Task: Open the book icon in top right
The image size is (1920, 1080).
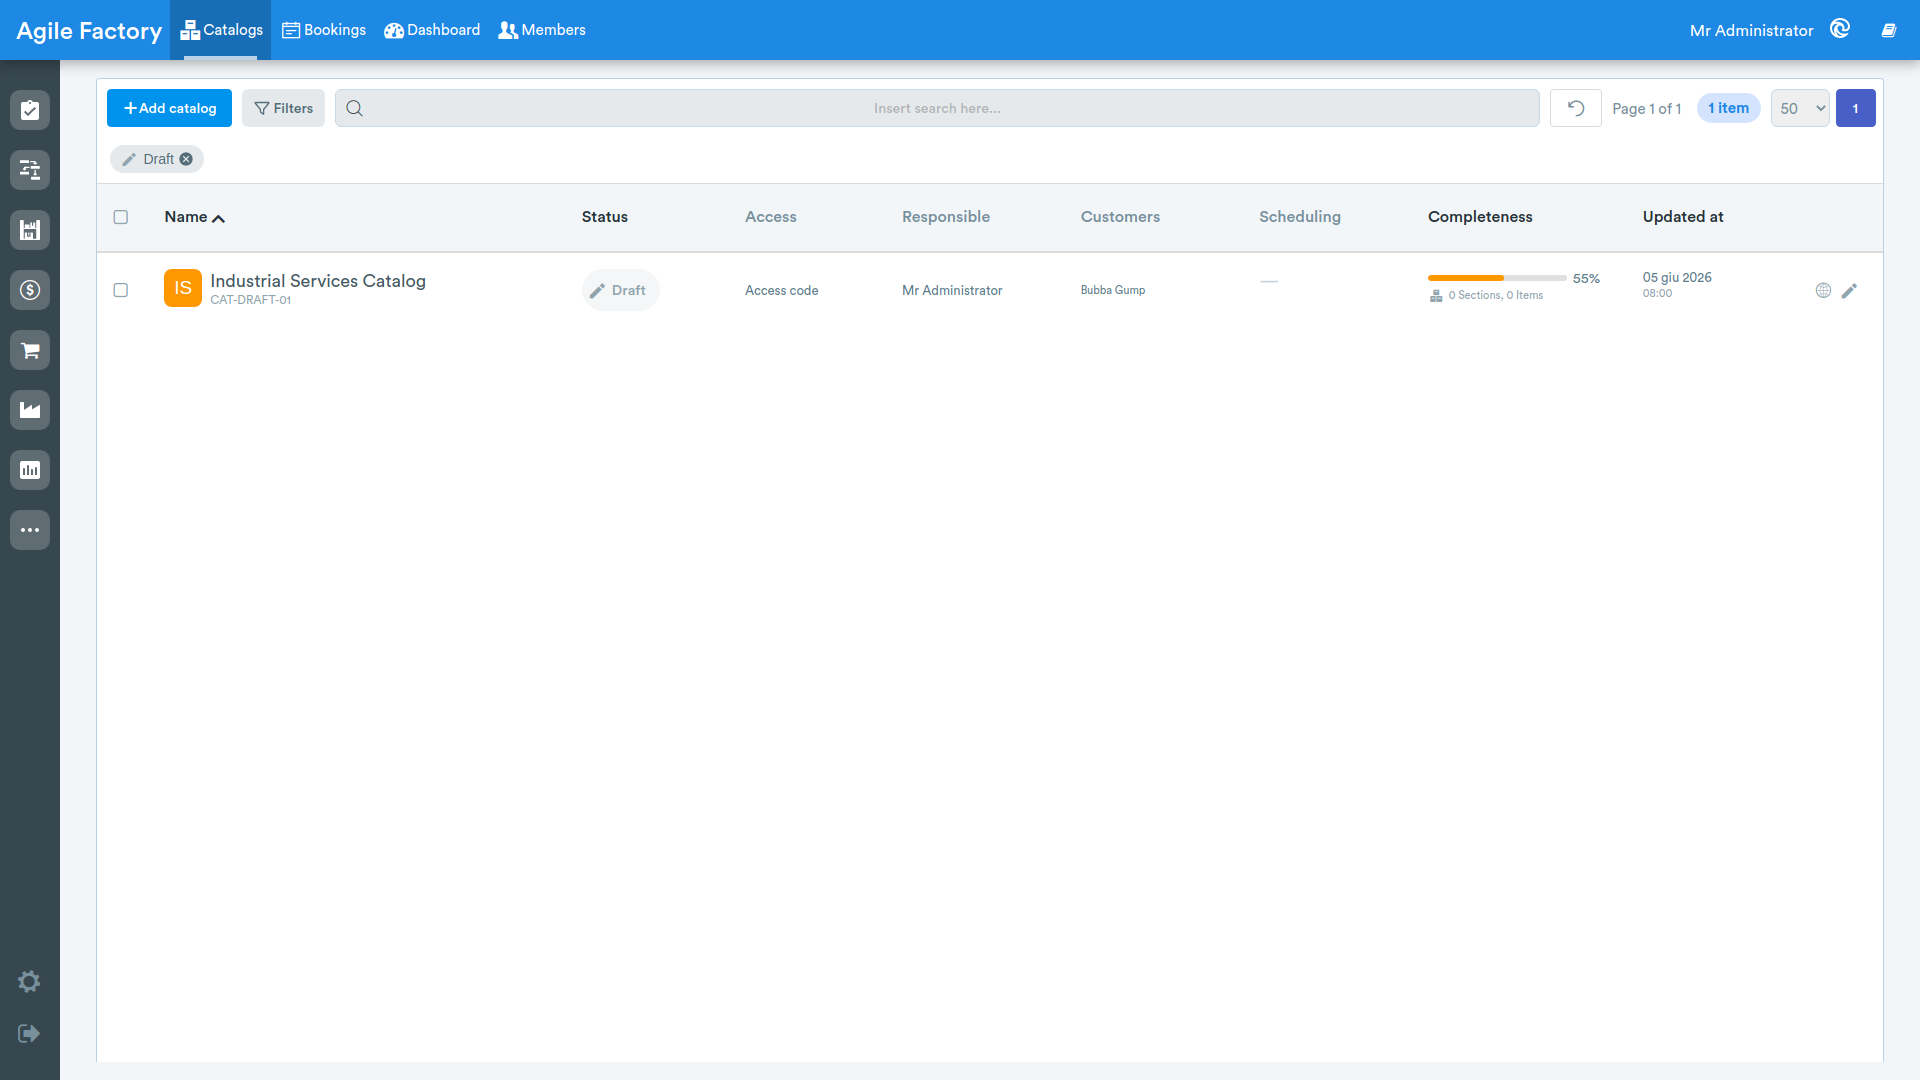Action: 1889,30
